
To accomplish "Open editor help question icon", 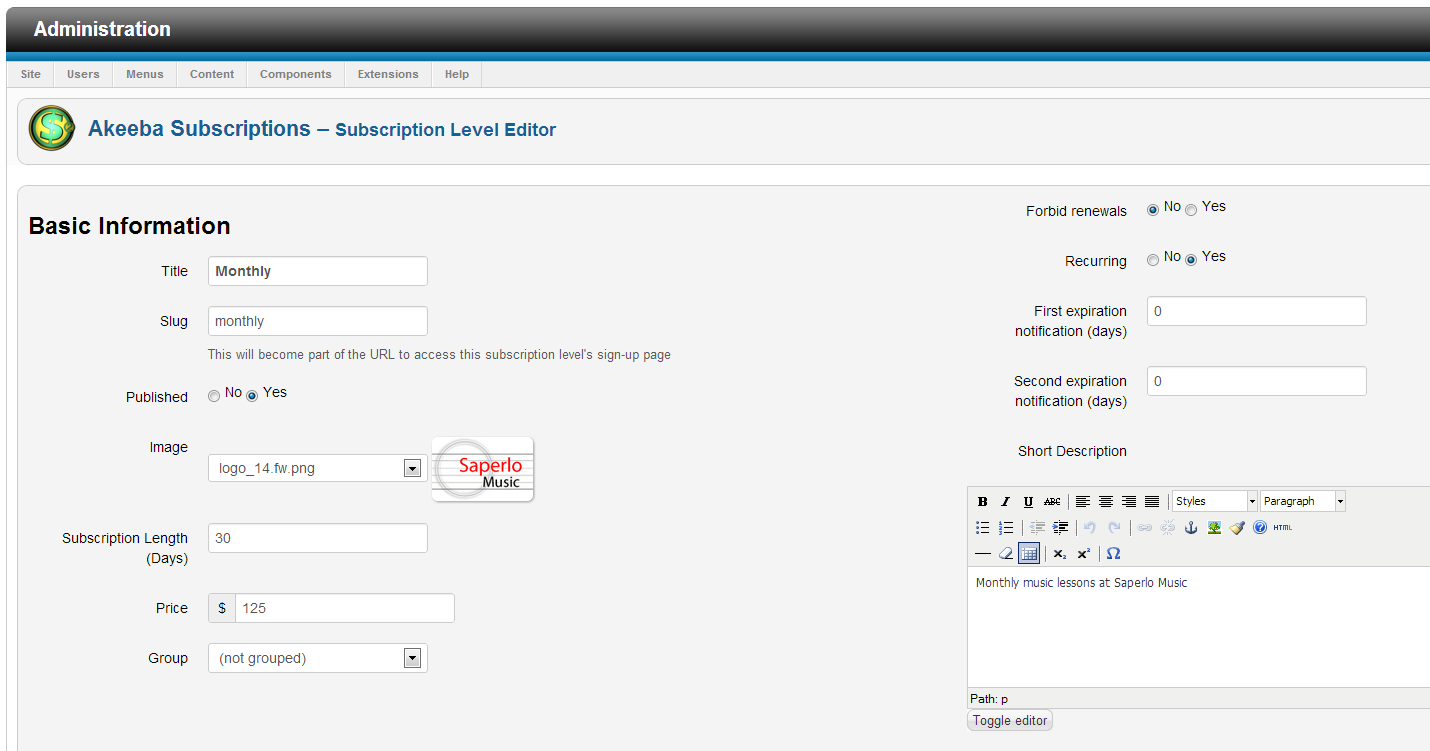I will (x=1260, y=527).
